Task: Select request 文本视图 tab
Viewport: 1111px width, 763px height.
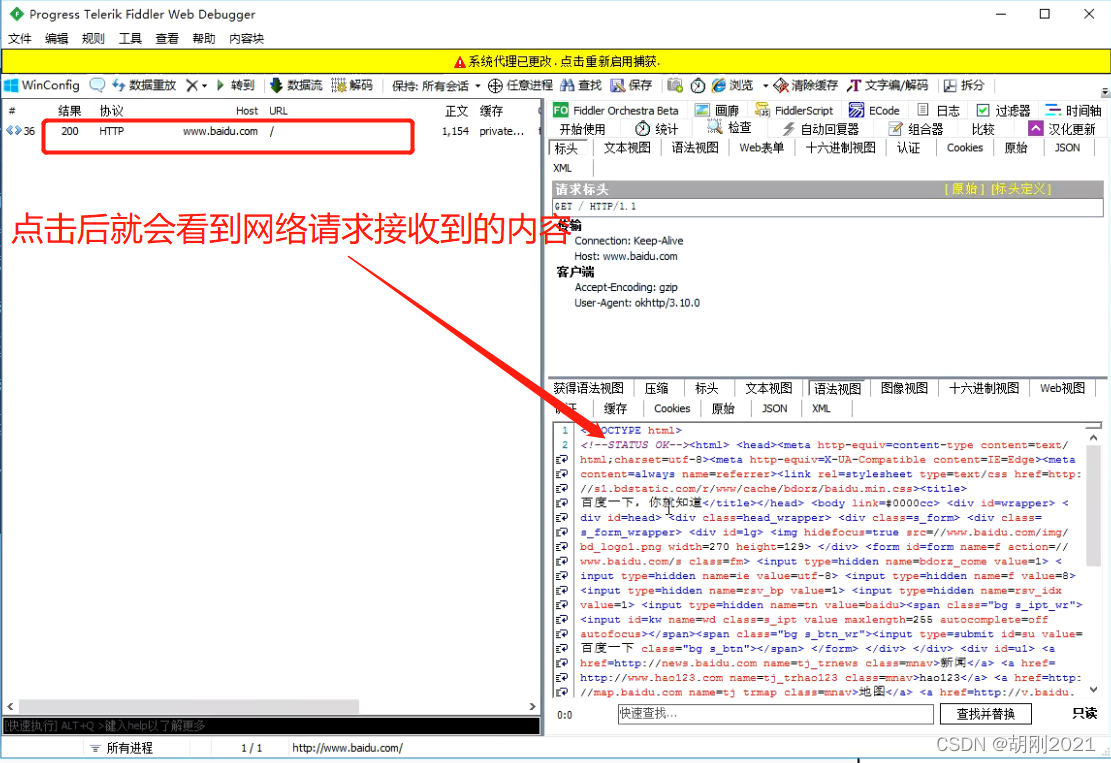Action: coord(627,147)
